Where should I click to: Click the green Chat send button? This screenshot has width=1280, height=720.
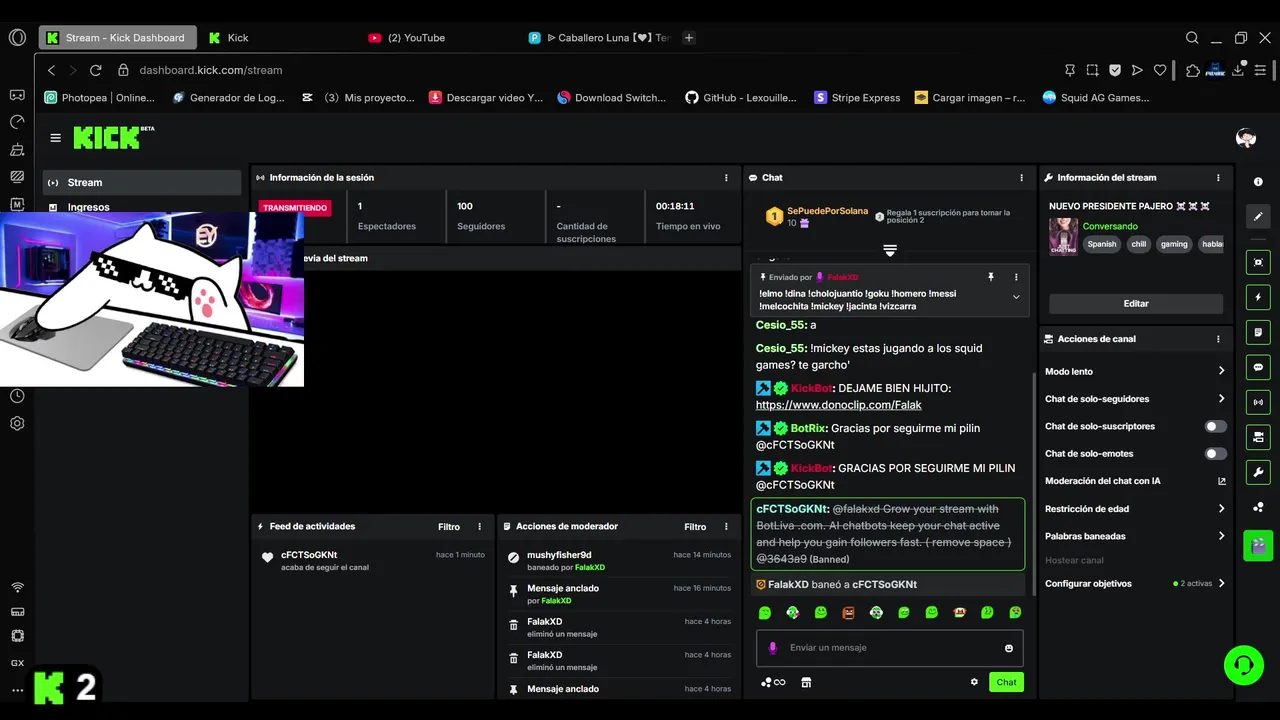(x=1006, y=682)
